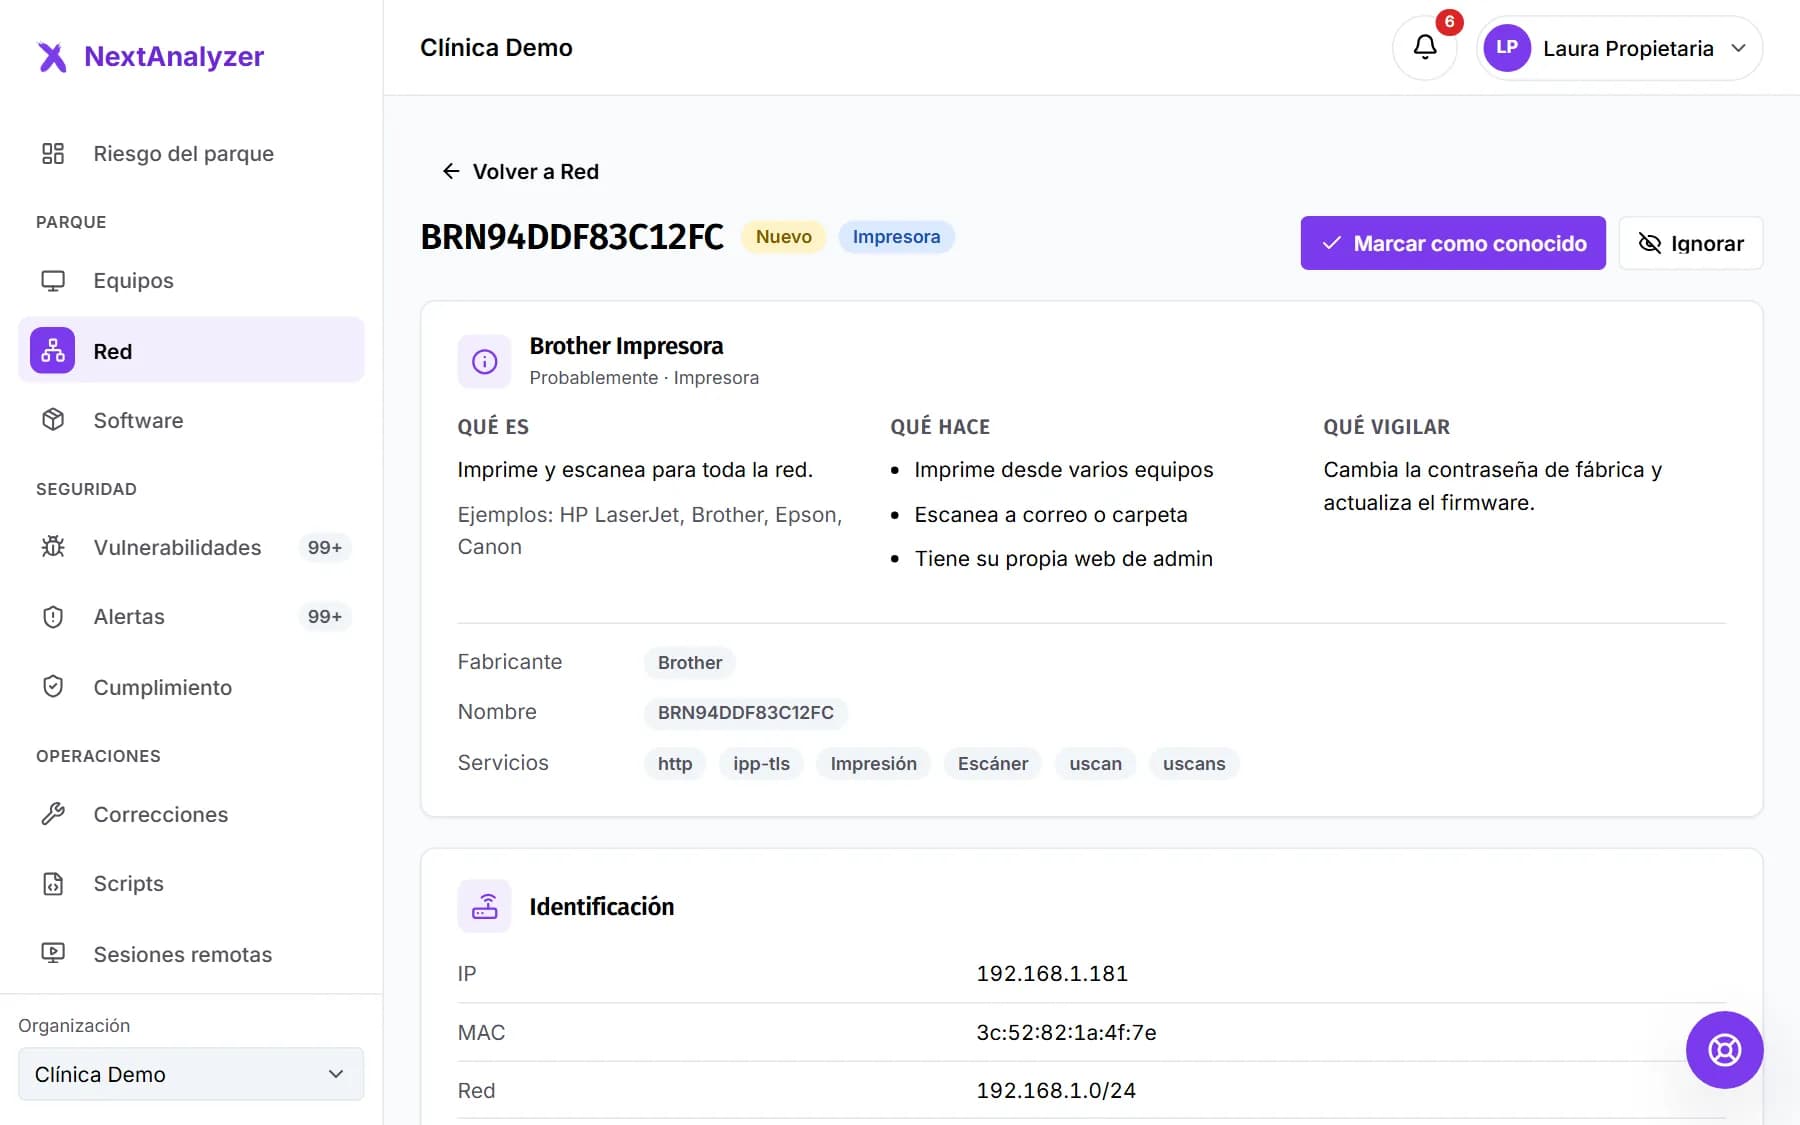Image resolution: width=1800 pixels, height=1125 pixels.
Task: Click the info icon beside Brother Impresora
Action: 484,361
